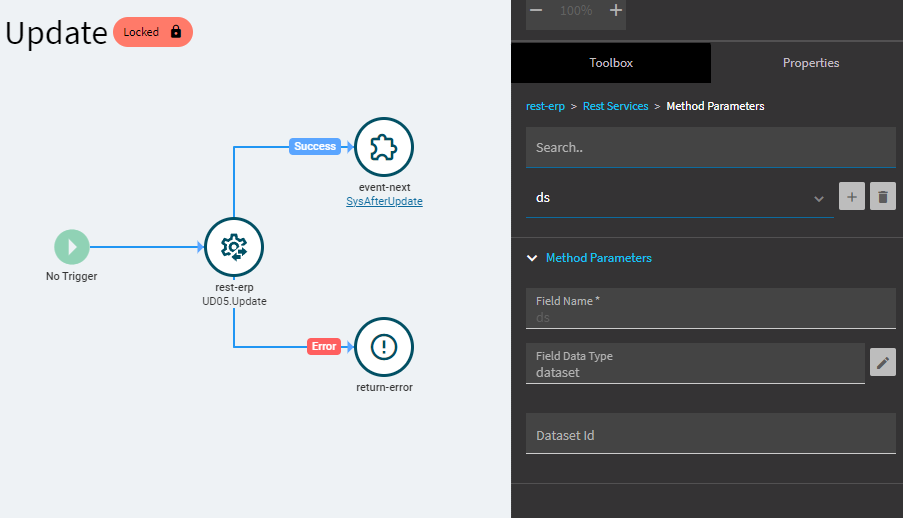Select the event-next puzzle piece node
This screenshot has width=903, height=518.
384,147
